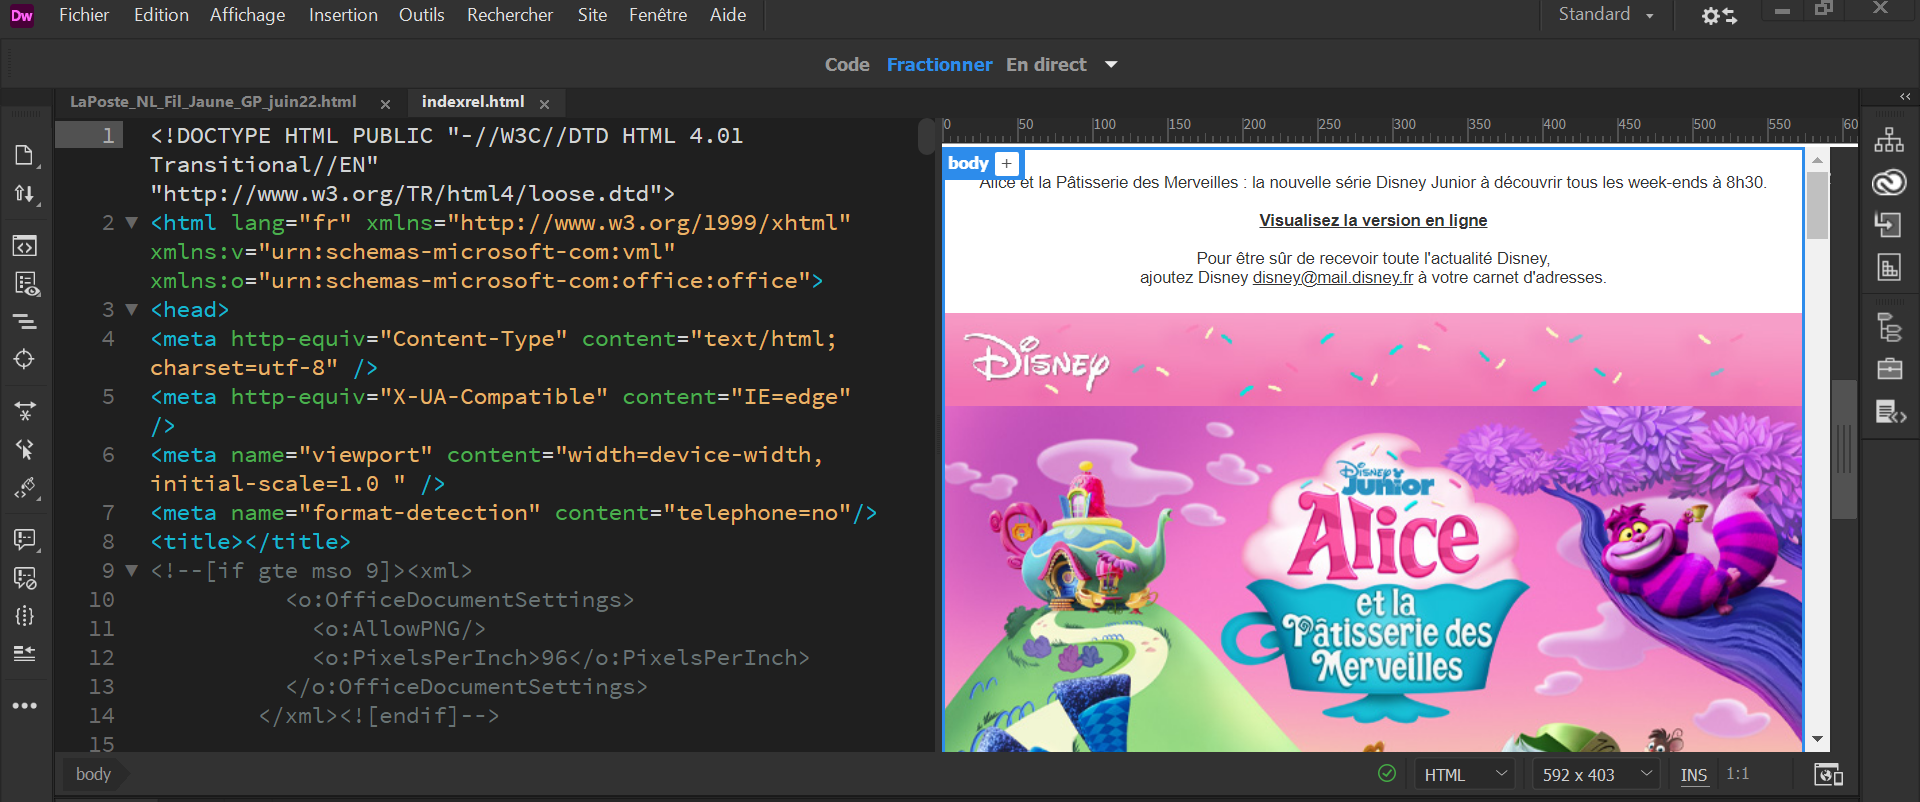Click the indent code icon
This screenshot has width=1920, height=802.
25,653
